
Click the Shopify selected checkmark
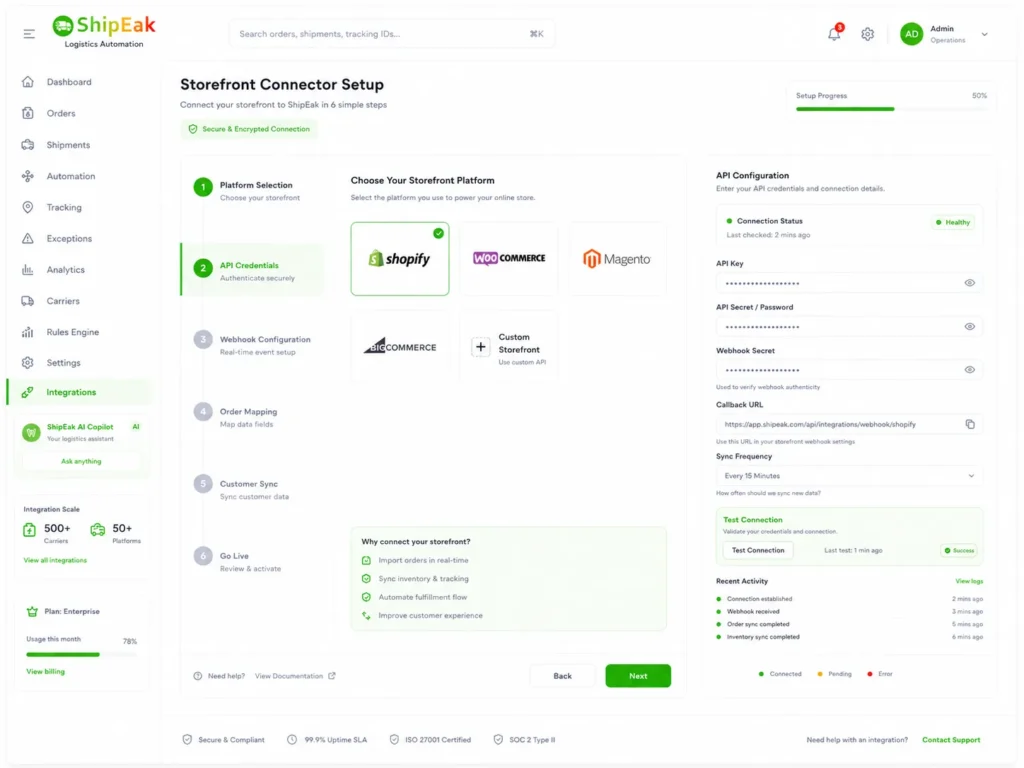(x=438, y=233)
